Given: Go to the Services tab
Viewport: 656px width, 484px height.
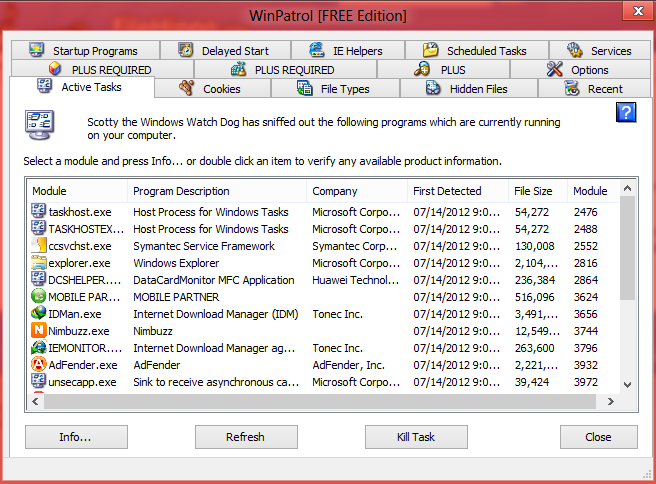Looking at the screenshot, I should [600, 50].
